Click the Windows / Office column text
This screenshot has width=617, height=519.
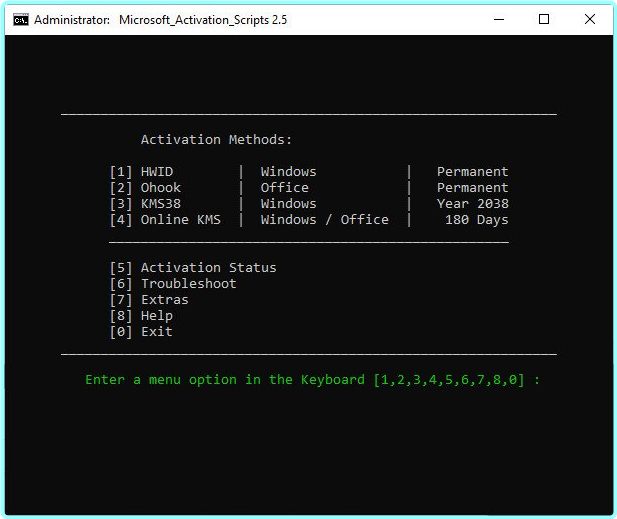click(x=324, y=220)
